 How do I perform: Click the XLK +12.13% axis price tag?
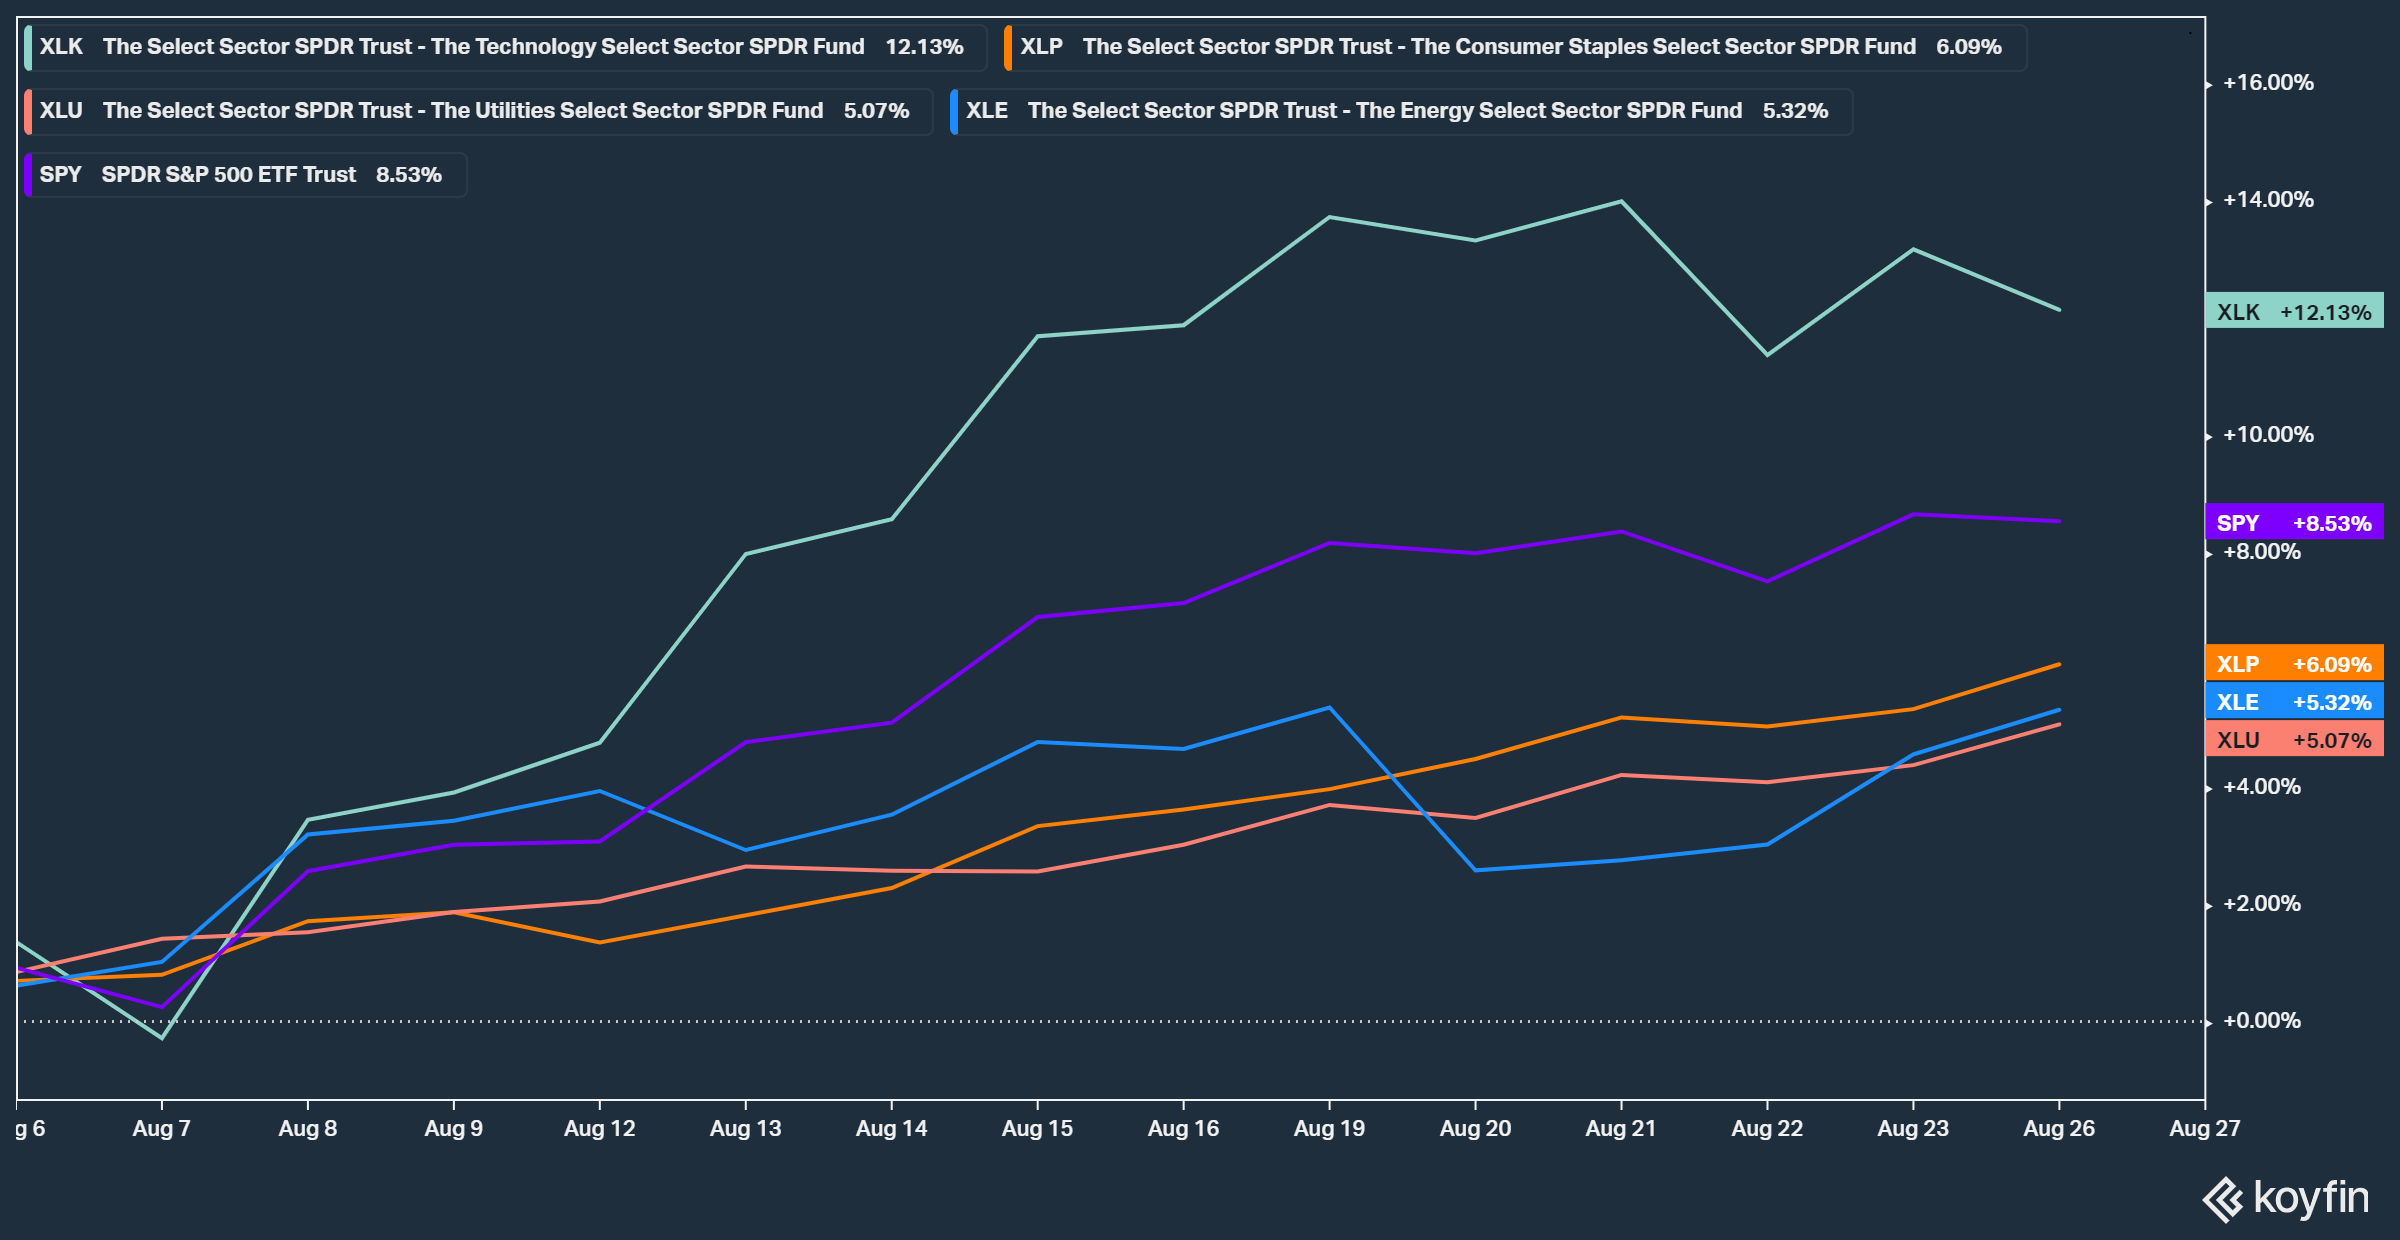[2294, 312]
